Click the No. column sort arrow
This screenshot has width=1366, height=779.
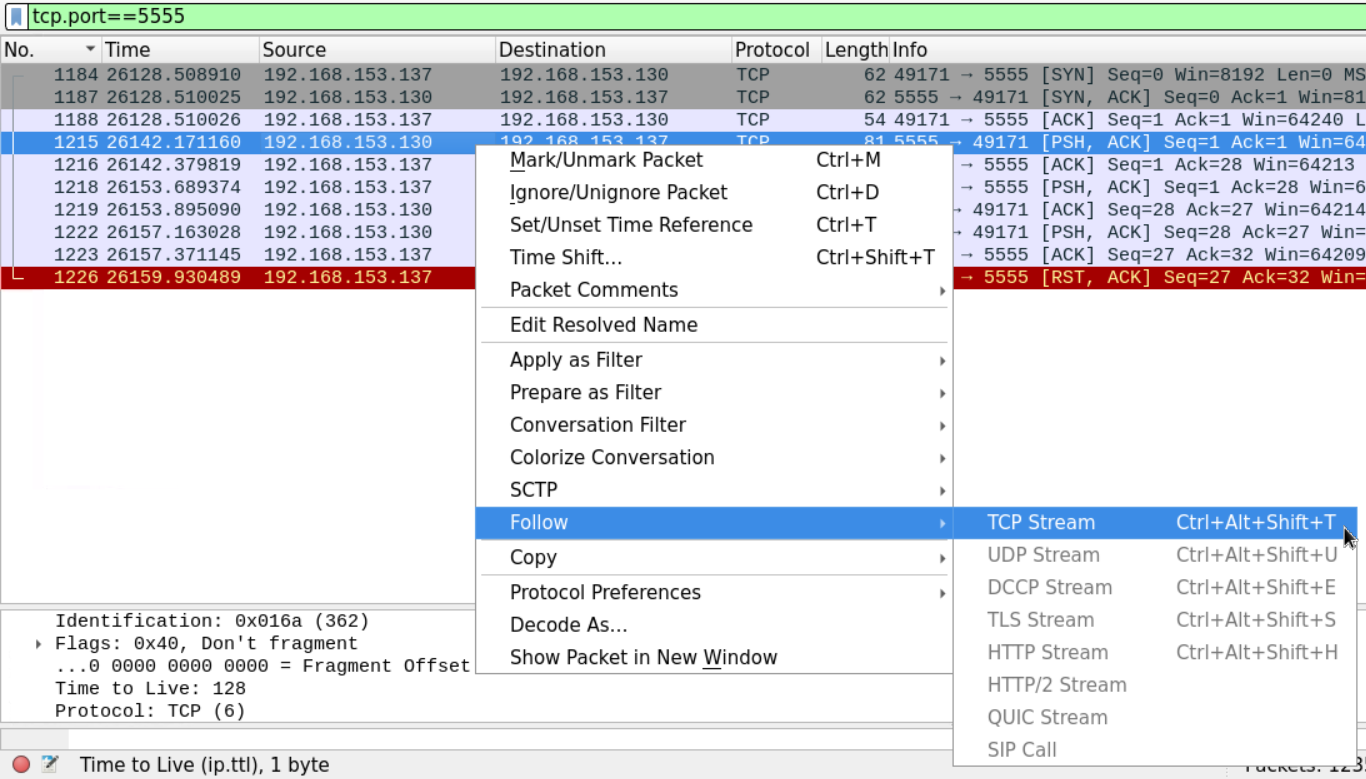click(x=90, y=50)
